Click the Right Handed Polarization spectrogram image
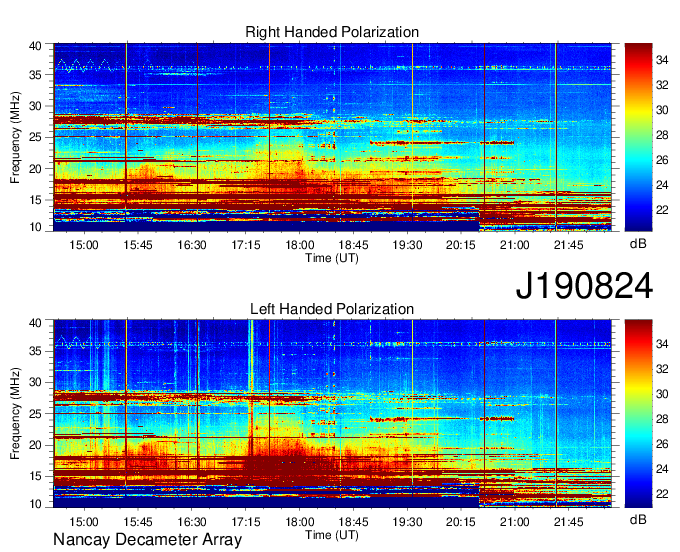This screenshot has height=552, width=680. point(332,137)
